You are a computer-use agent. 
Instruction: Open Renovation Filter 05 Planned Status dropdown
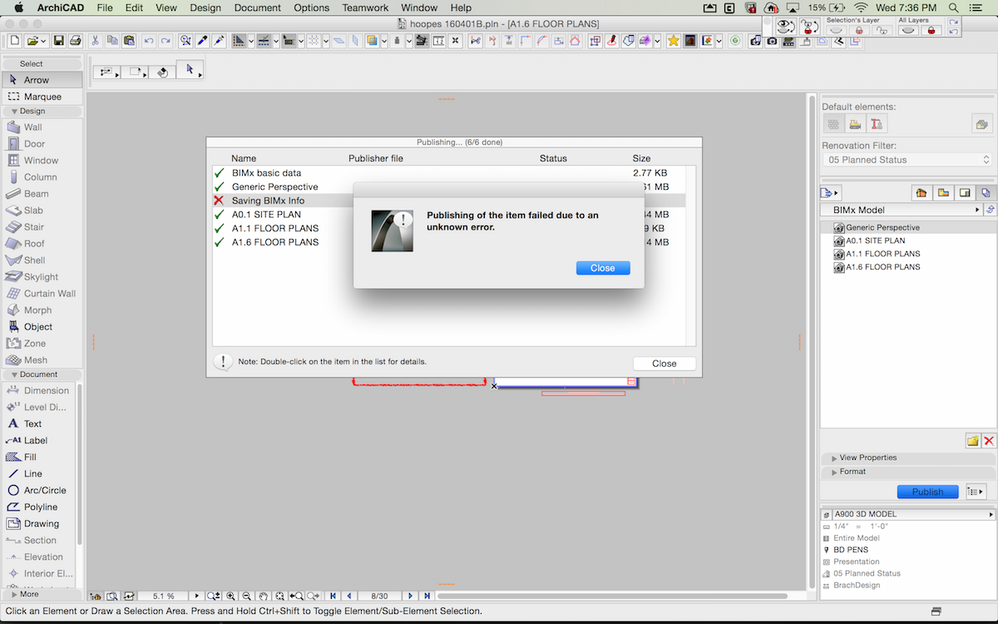pyautogui.click(x=908, y=160)
